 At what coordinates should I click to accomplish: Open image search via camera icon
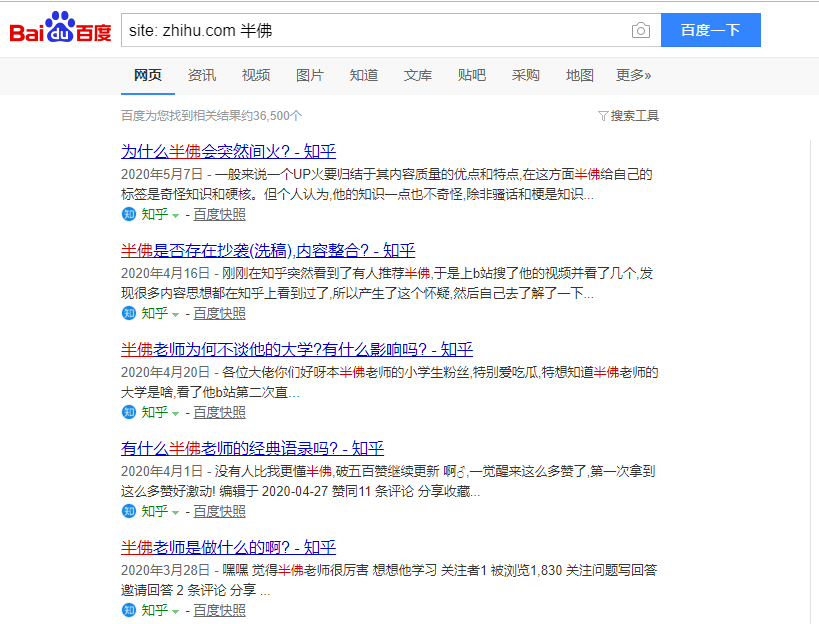point(640,30)
